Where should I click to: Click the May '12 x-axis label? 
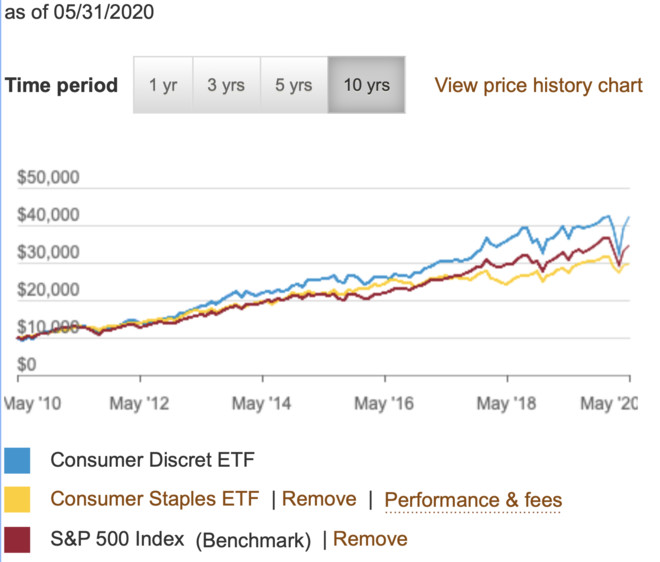click(x=140, y=404)
